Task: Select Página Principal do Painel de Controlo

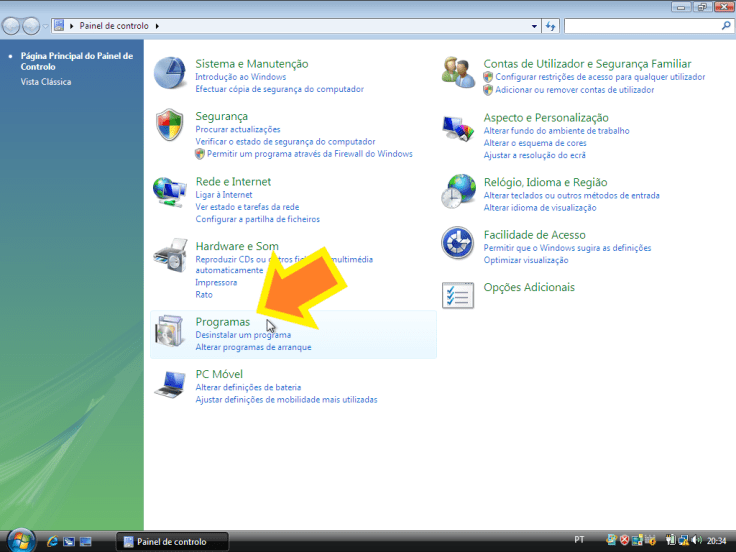Action: (76, 61)
